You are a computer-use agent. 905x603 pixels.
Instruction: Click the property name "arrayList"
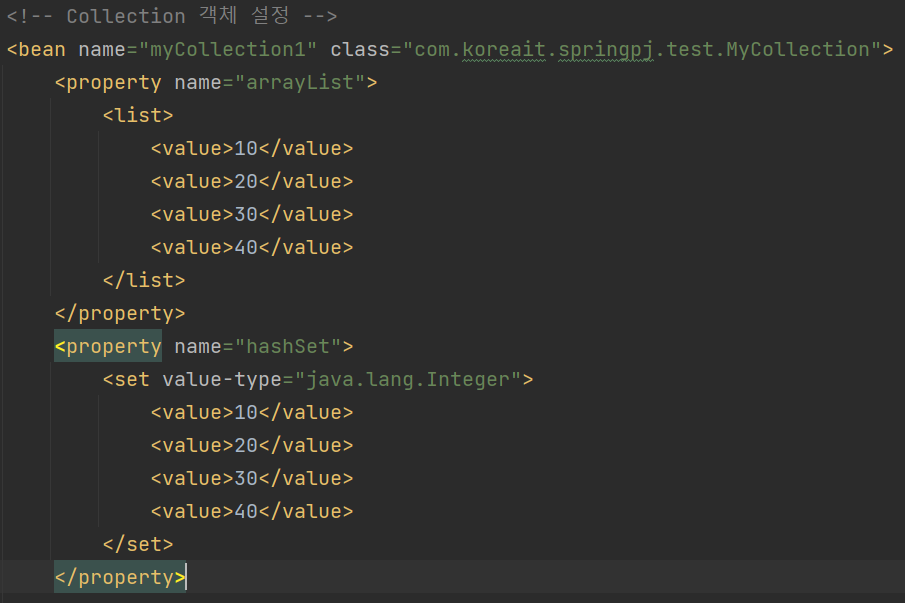[300, 83]
